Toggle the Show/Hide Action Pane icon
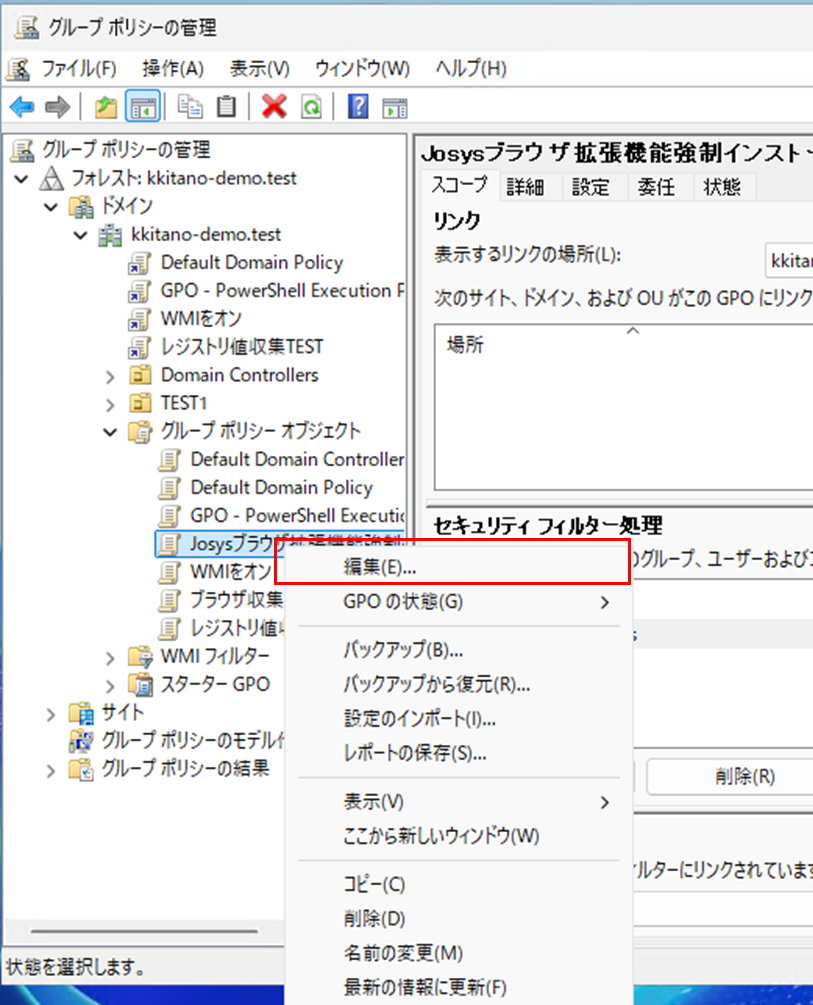 (x=395, y=107)
